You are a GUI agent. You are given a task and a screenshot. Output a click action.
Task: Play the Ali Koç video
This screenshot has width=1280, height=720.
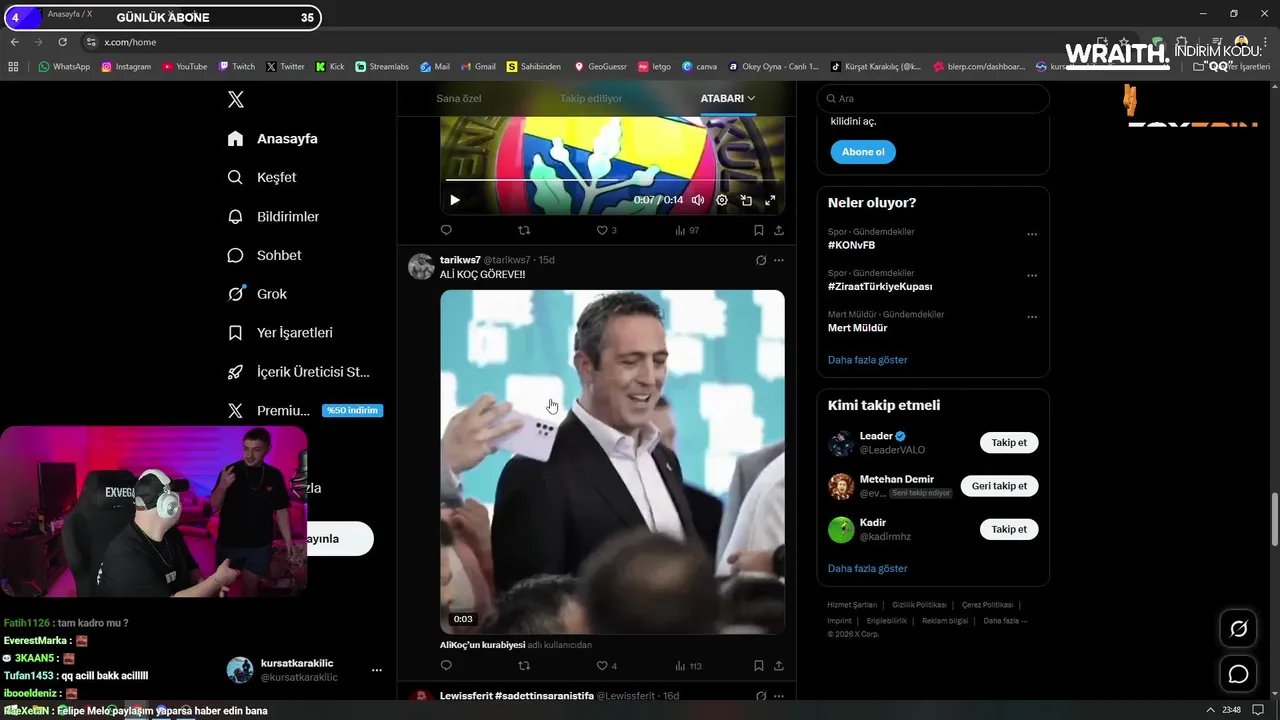(x=612, y=462)
